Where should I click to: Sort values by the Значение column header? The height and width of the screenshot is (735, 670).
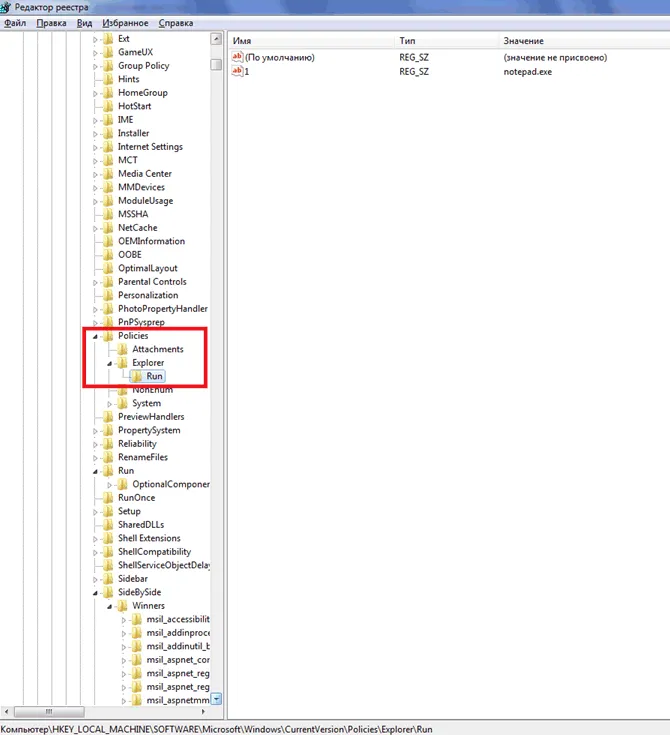click(x=584, y=41)
